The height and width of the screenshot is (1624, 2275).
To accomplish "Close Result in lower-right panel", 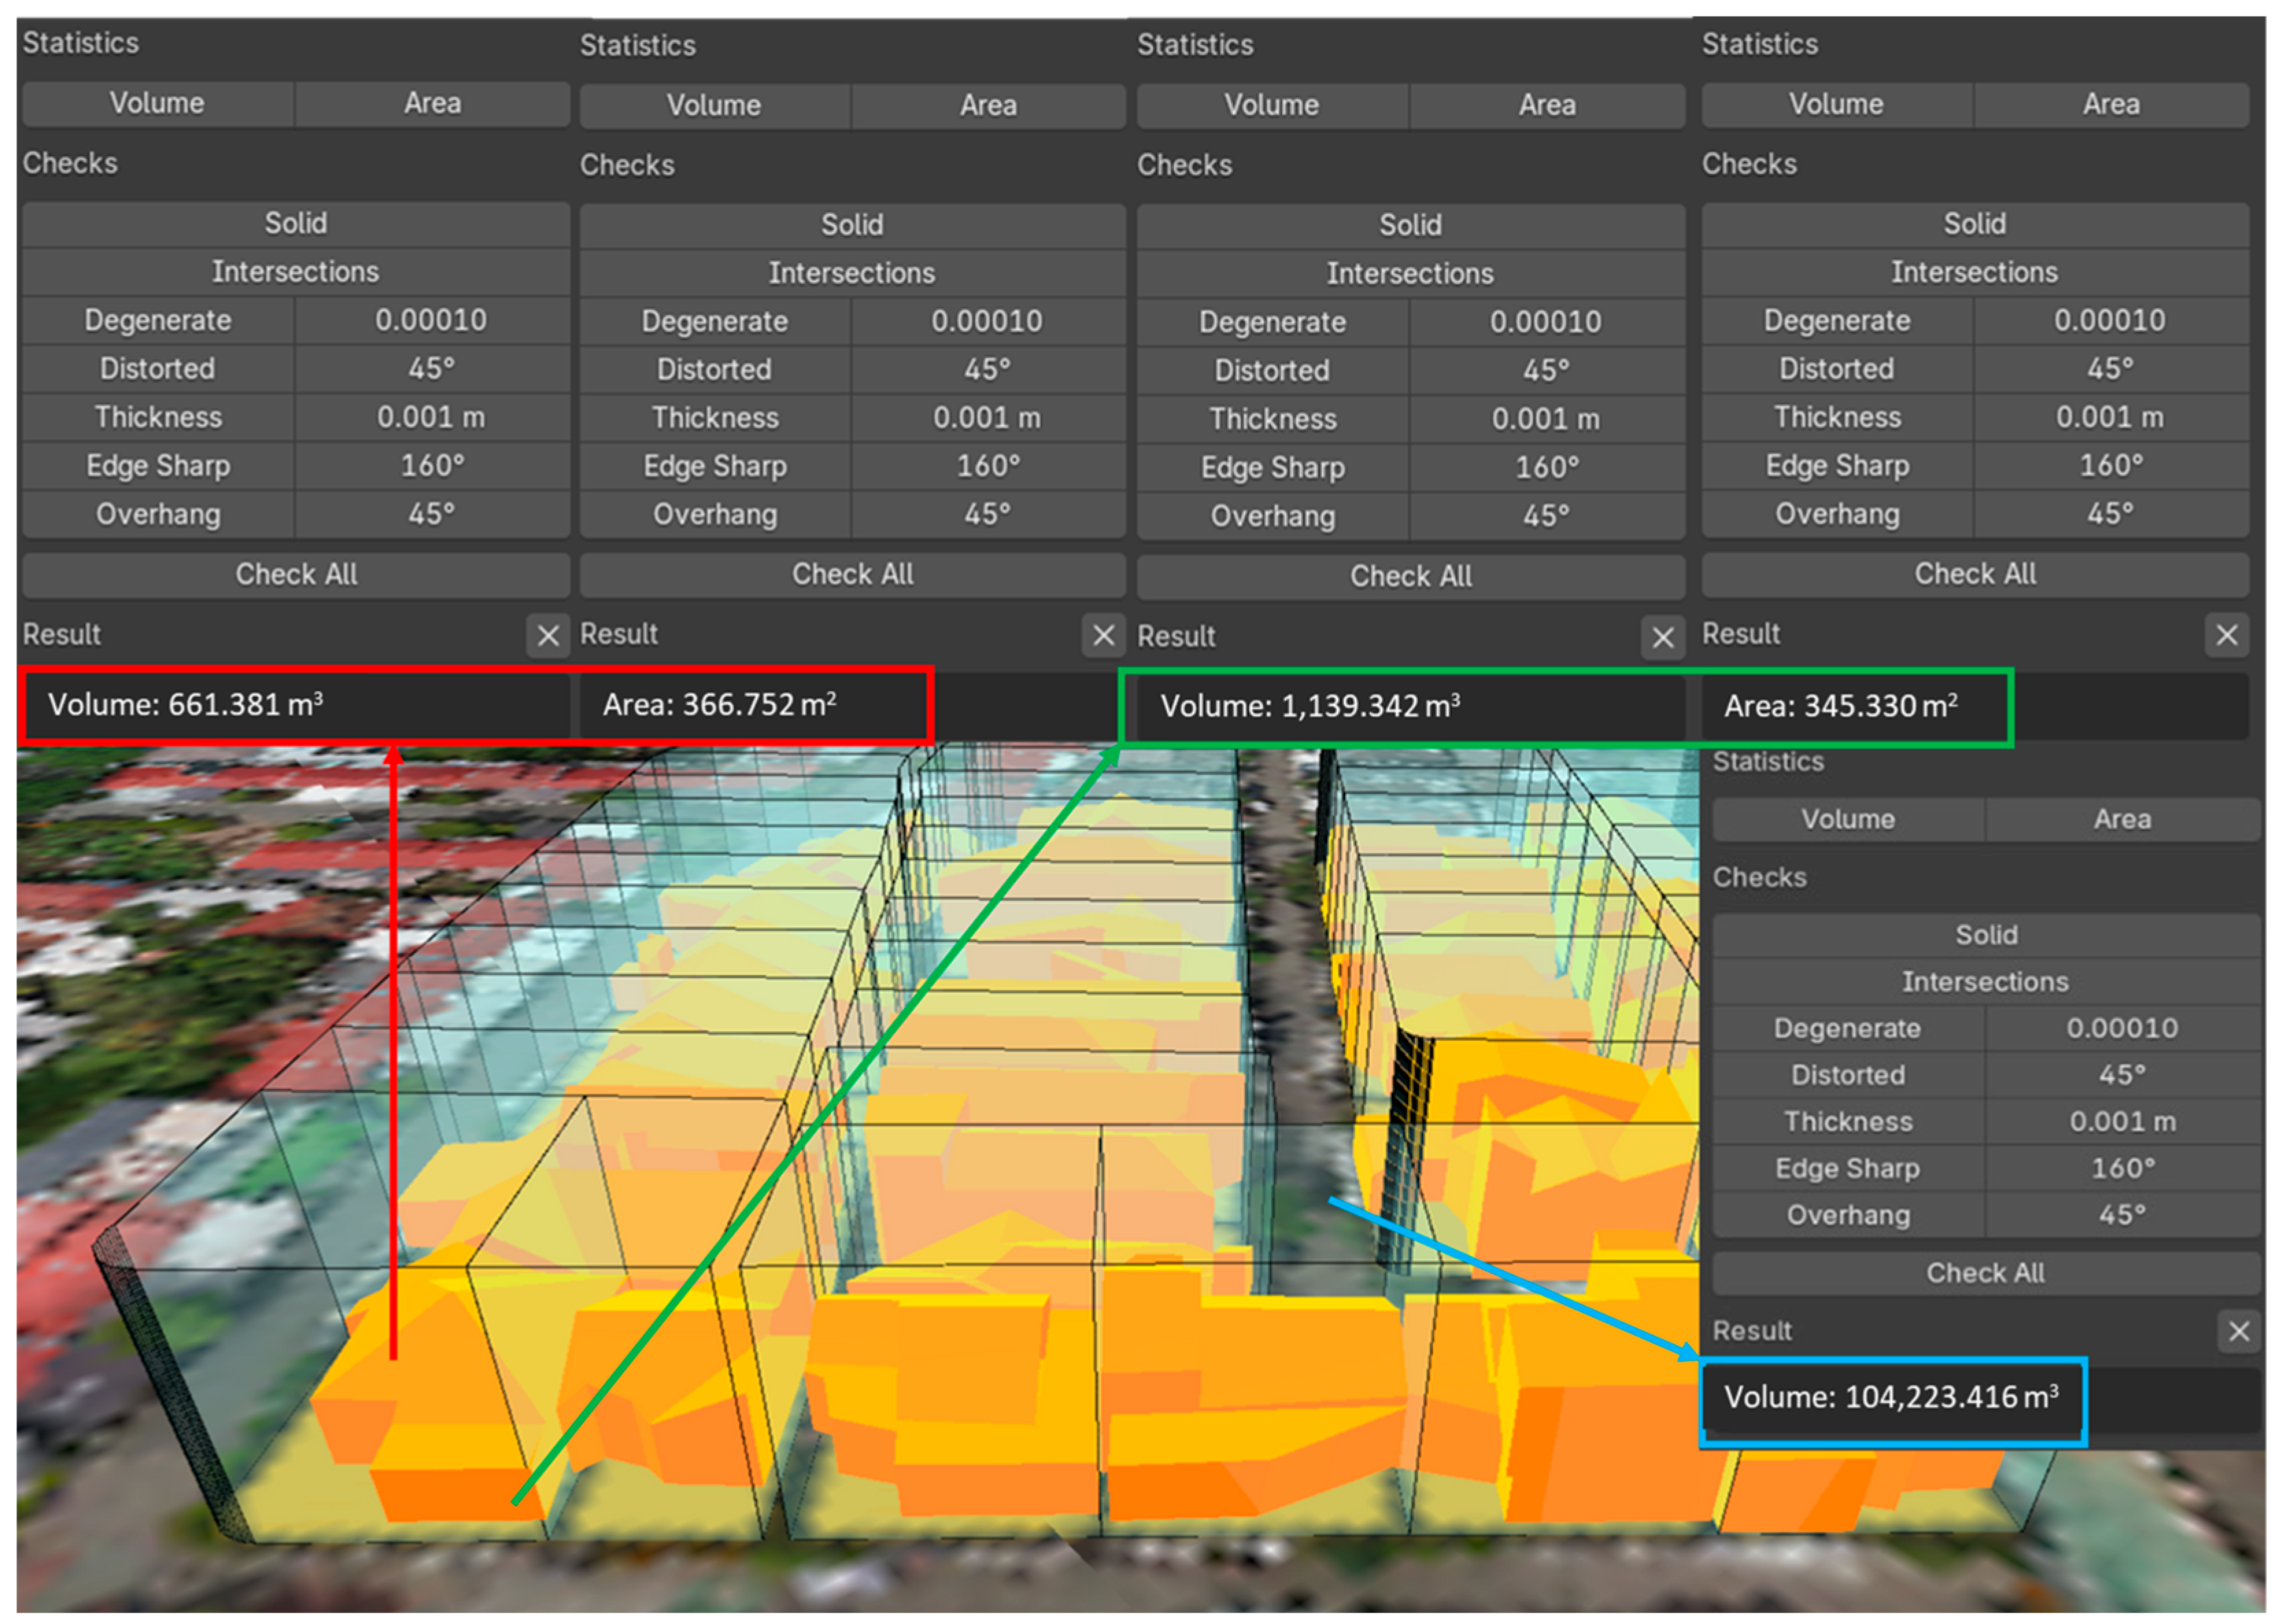I will point(2238,1332).
